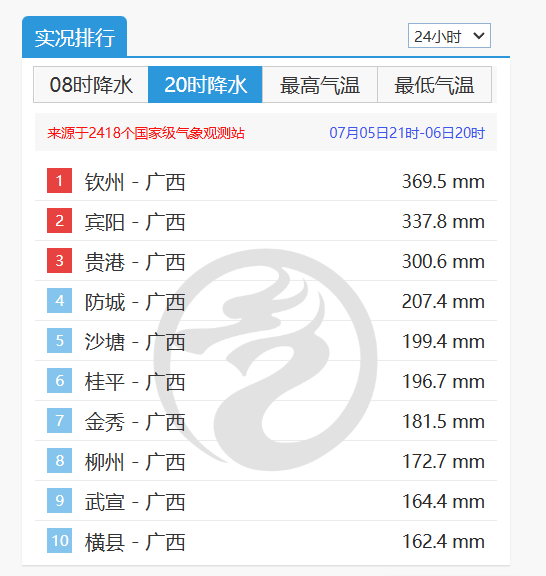
Task: Select the 横县 - 广西 row name
Action: click(135, 542)
